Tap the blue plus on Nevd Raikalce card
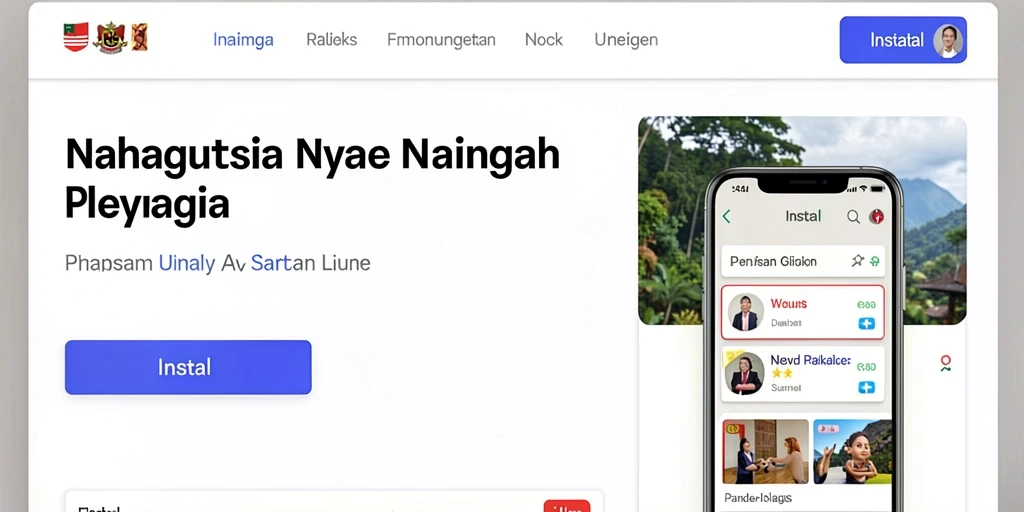Viewport: 1024px width, 512px height. click(866, 387)
